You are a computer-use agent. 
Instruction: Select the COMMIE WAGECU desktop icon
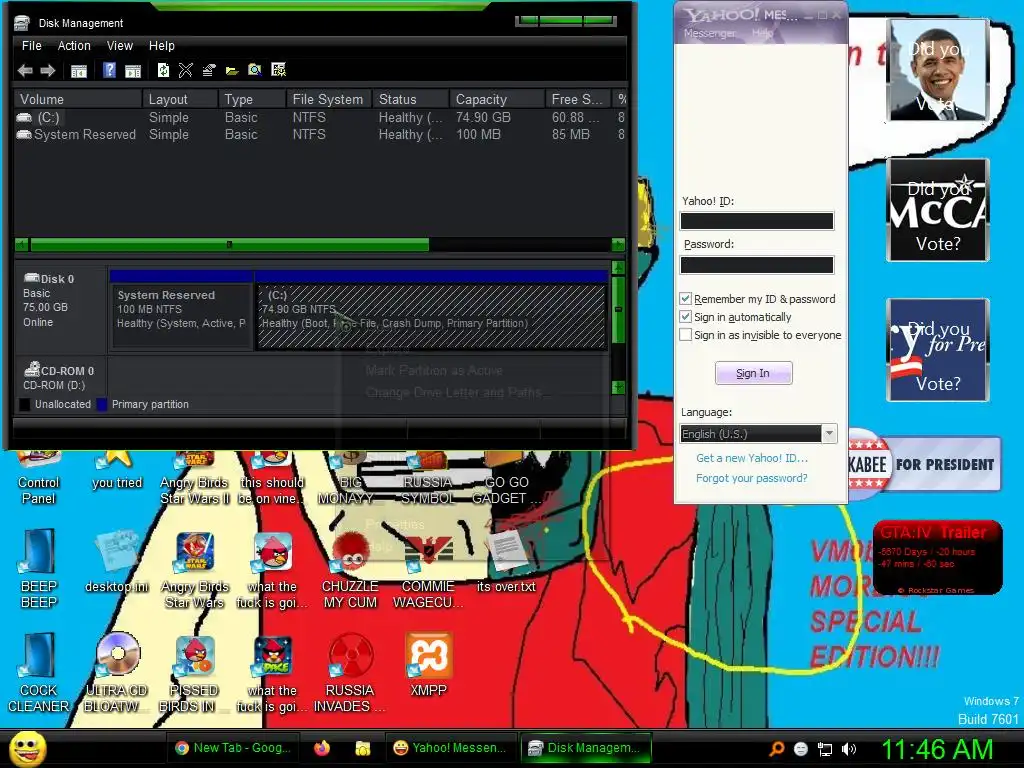pyautogui.click(x=428, y=568)
